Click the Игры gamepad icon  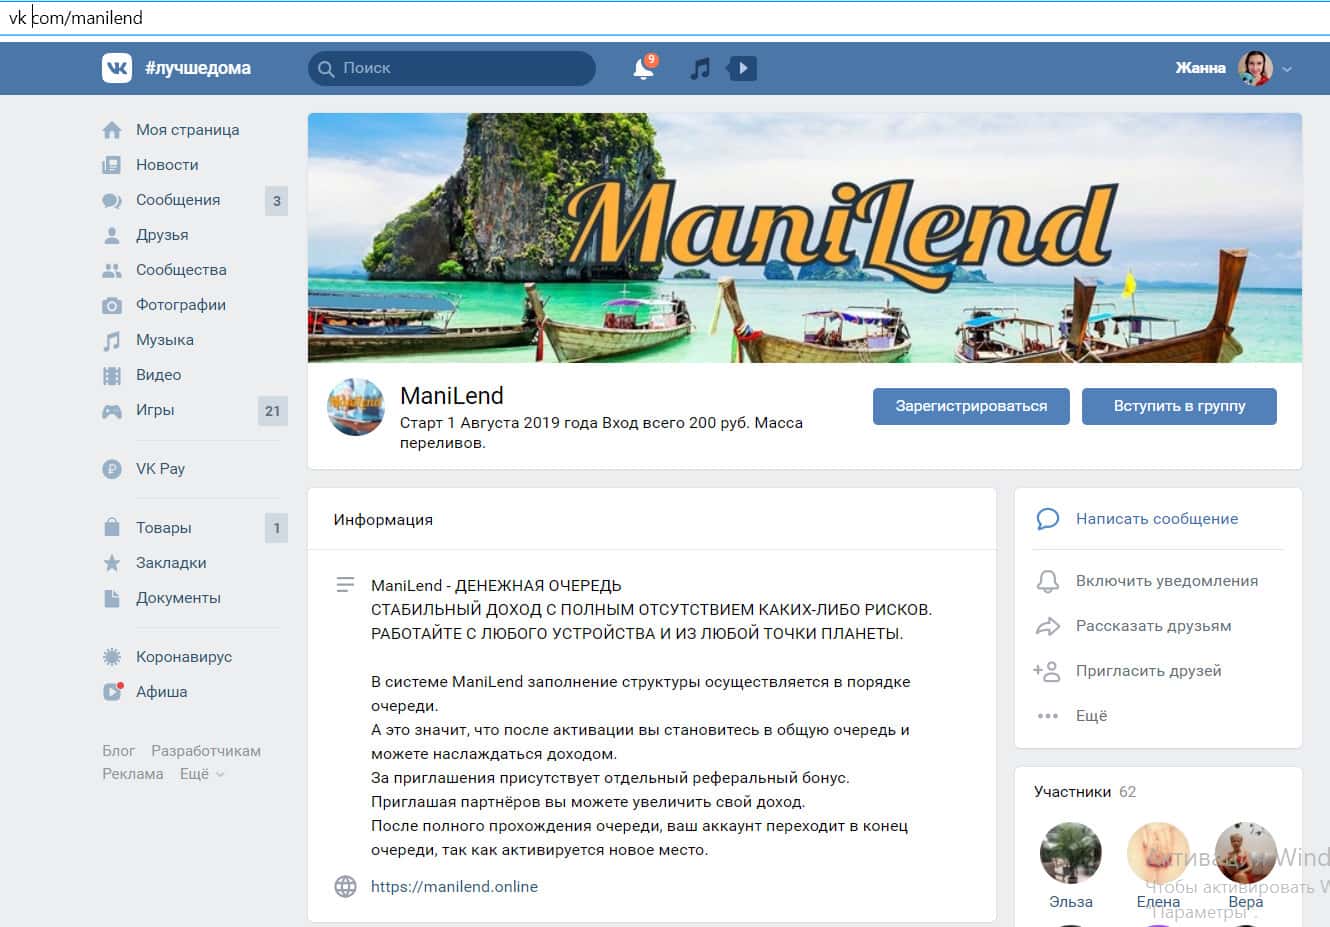pos(112,410)
